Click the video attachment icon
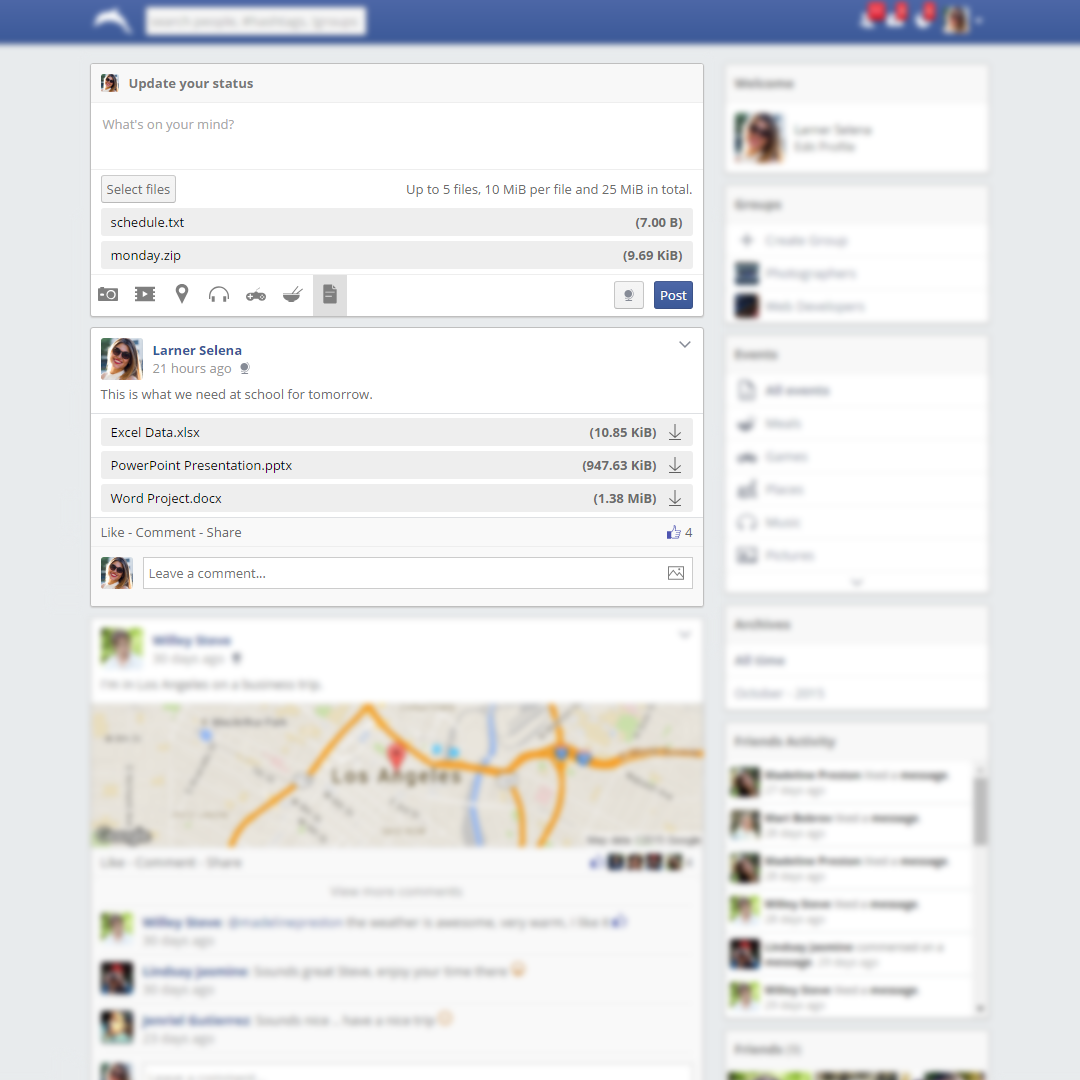Screen dimensions: 1080x1080 (144, 294)
